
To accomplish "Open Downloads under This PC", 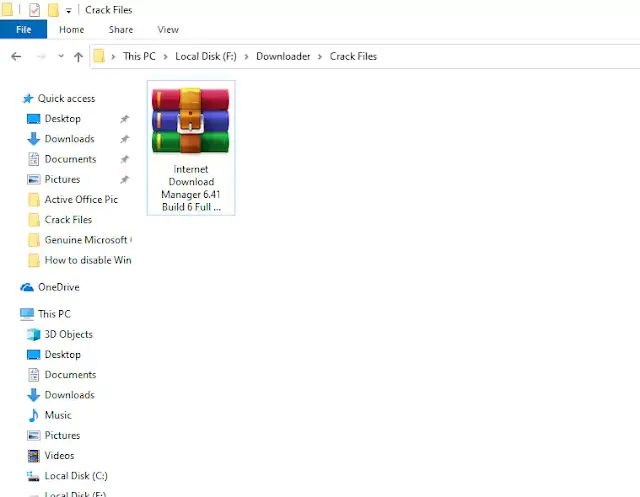I will [69, 395].
